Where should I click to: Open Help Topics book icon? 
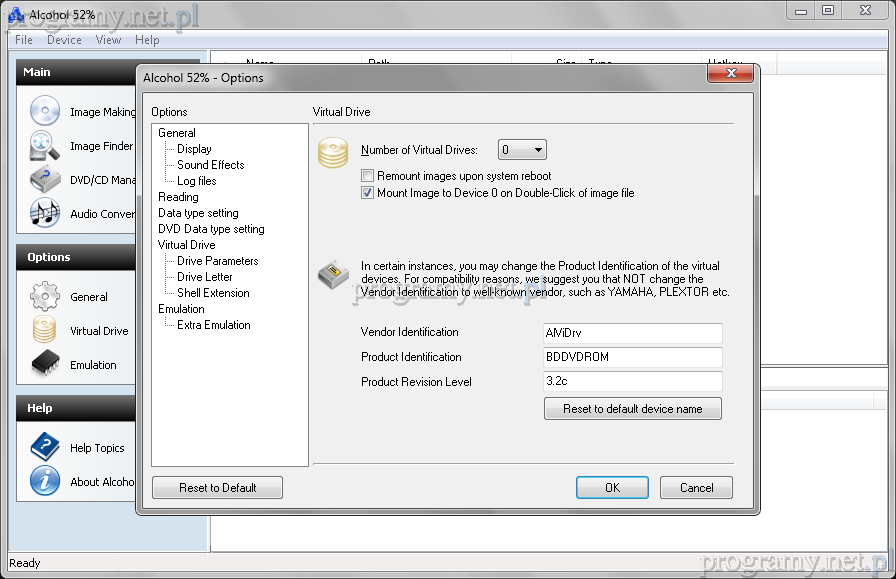point(45,448)
